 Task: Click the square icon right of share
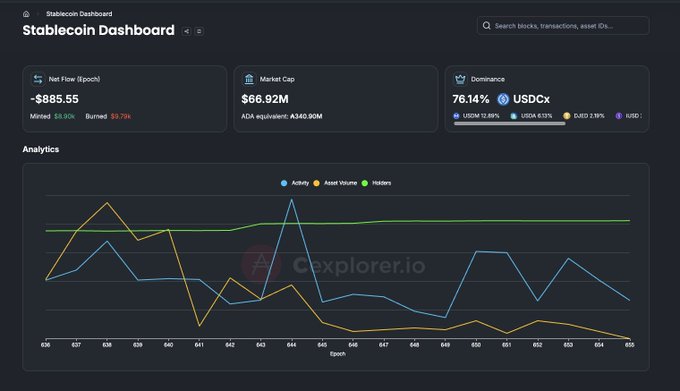point(199,31)
